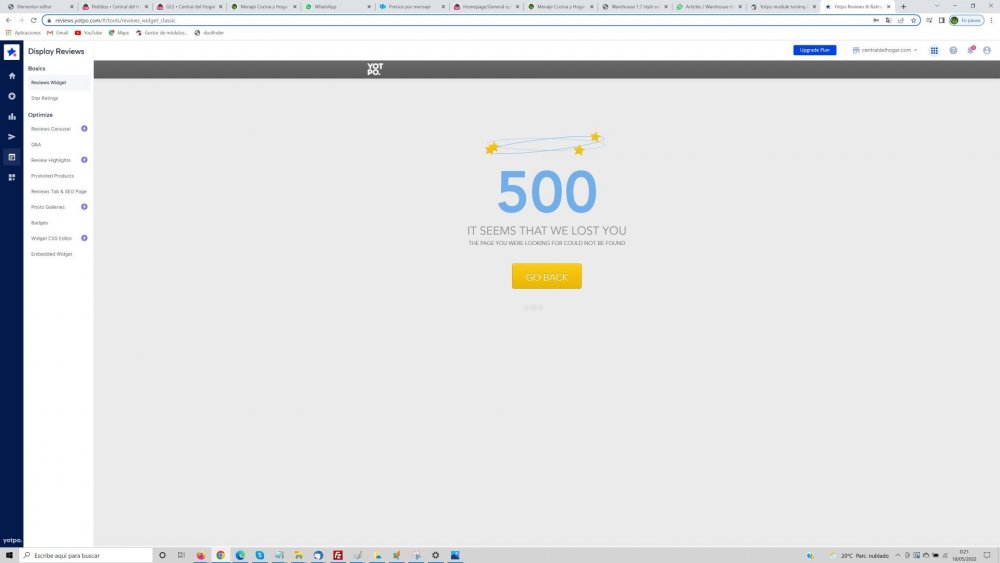This screenshot has width=1000, height=563.
Task: Open the Maps bookmark
Action: 119,33
